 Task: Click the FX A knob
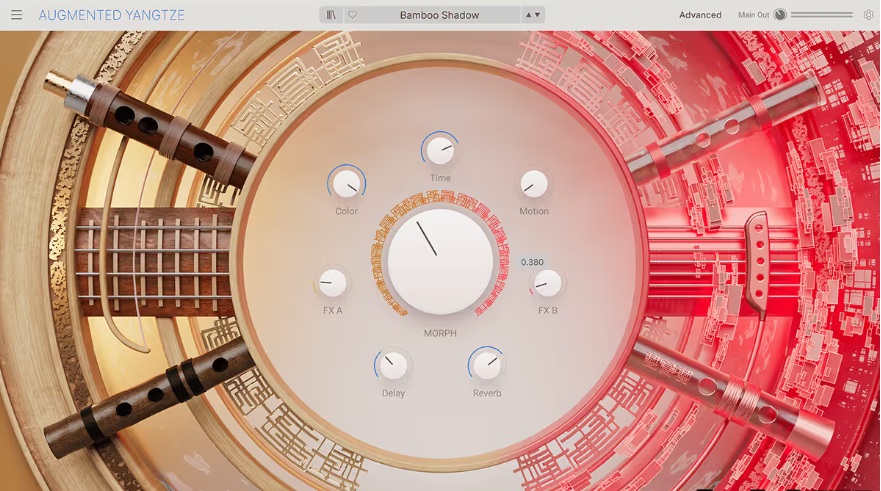(x=332, y=283)
